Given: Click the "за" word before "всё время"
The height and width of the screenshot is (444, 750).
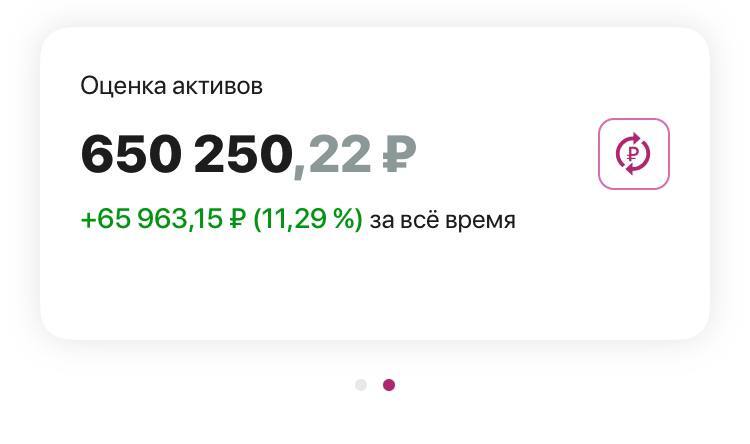Looking at the screenshot, I should 382,220.
